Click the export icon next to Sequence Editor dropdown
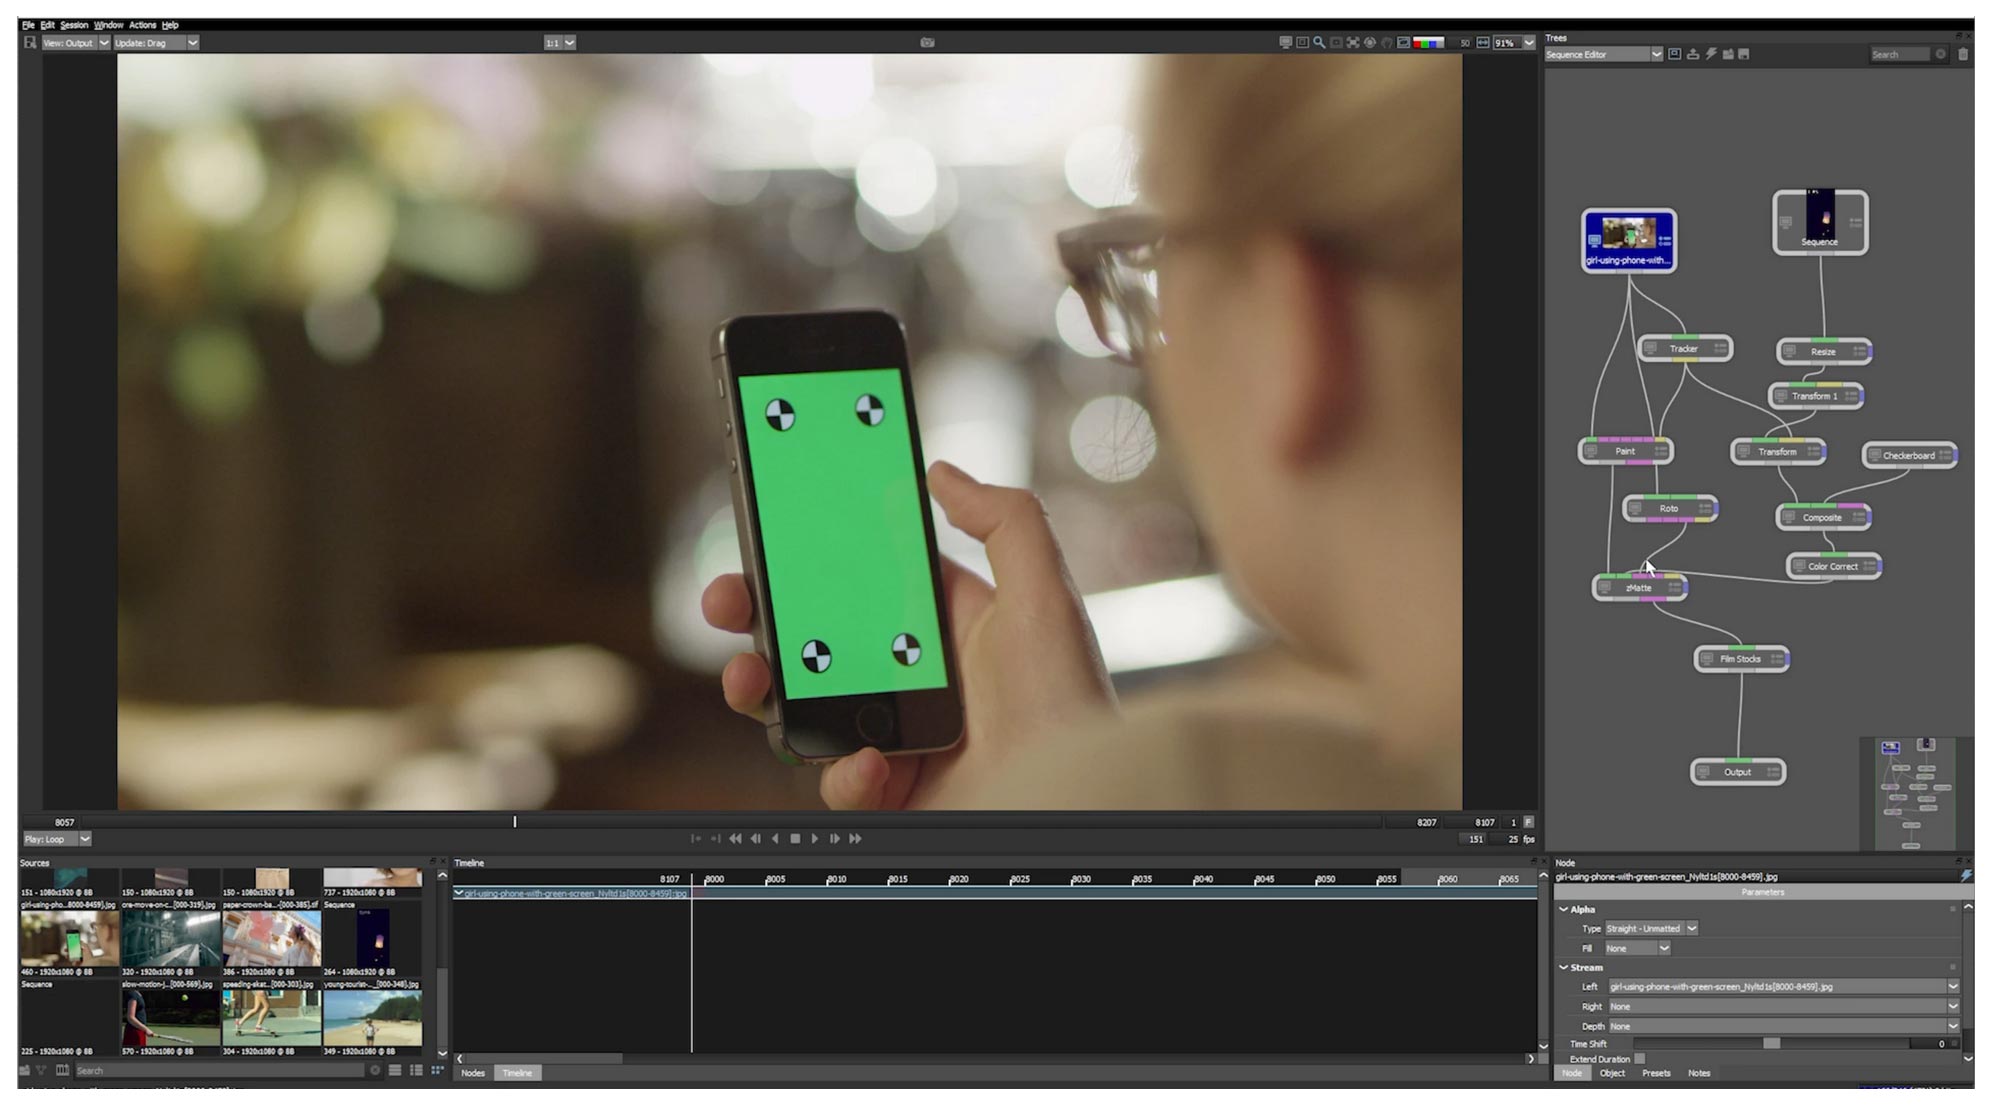The width and height of the screenshot is (1998, 1109). pos(1693,55)
